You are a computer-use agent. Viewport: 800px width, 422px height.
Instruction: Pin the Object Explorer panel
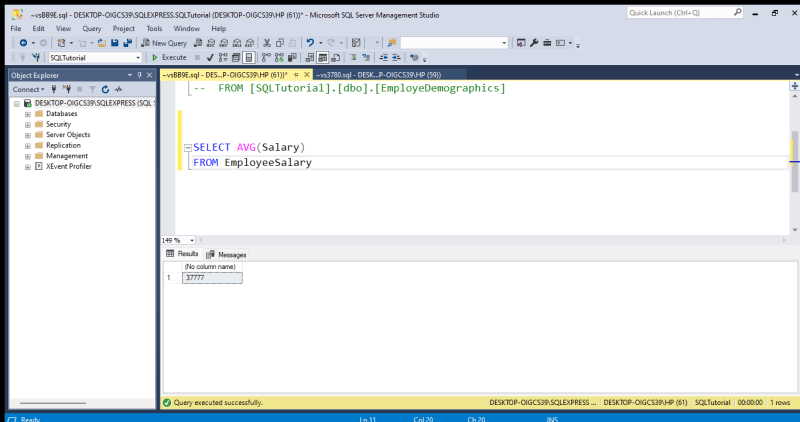coord(139,75)
